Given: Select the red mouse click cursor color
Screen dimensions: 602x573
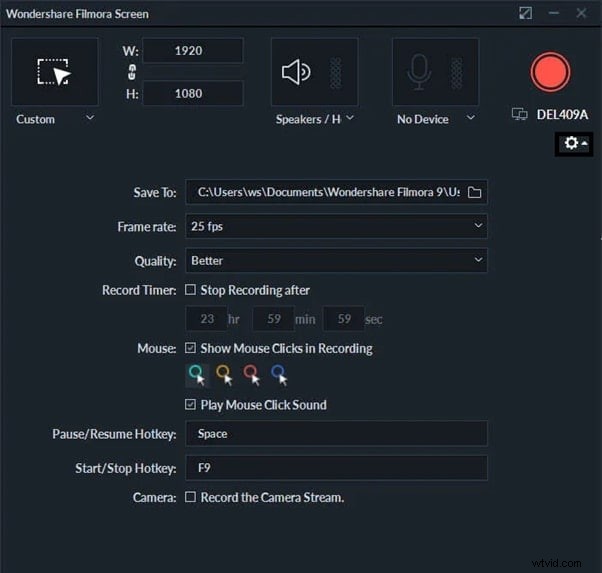Looking at the screenshot, I should tap(252, 375).
